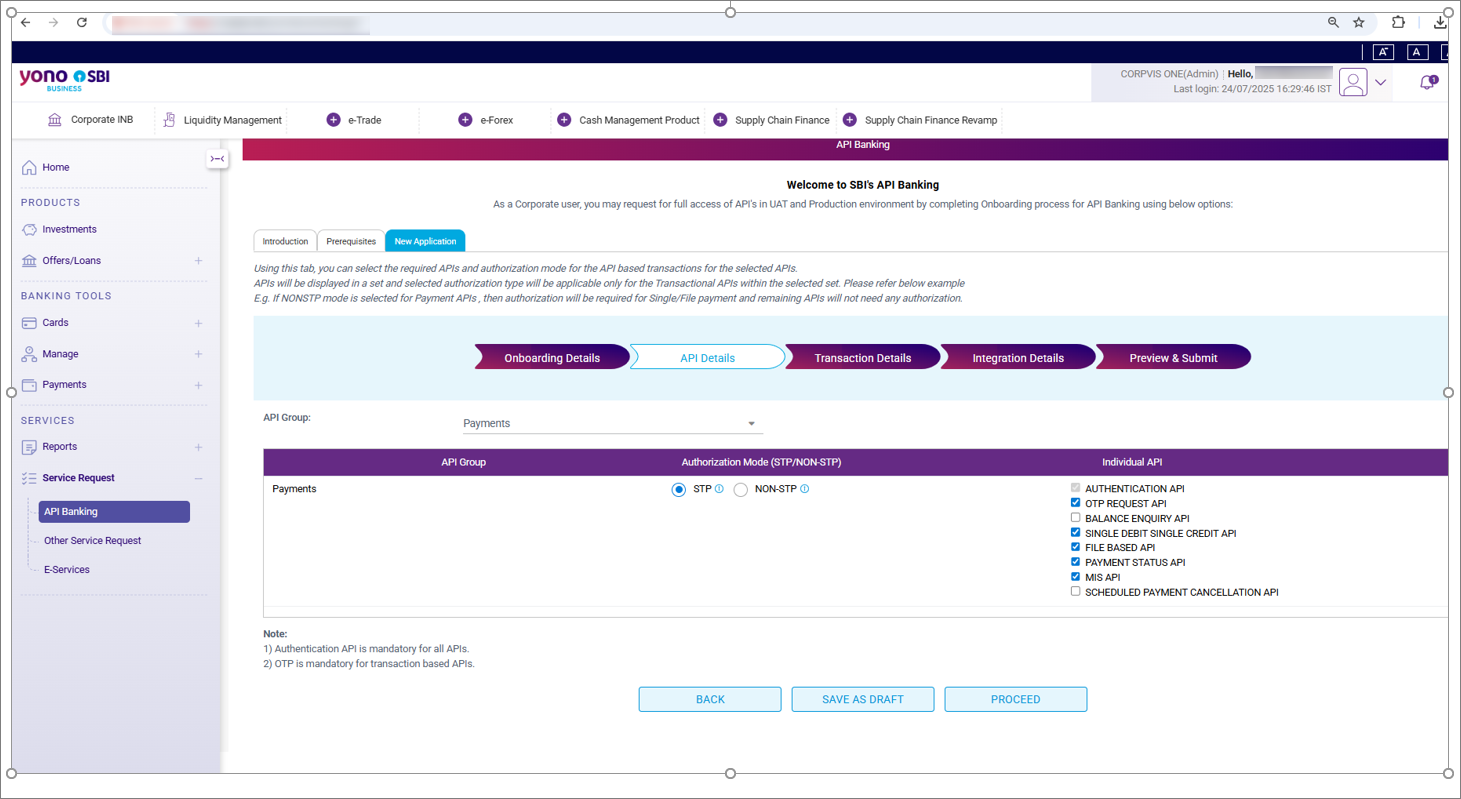Expand the user profile chevron menu
Viewport: 1461px width, 799px height.
(x=1381, y=83)
